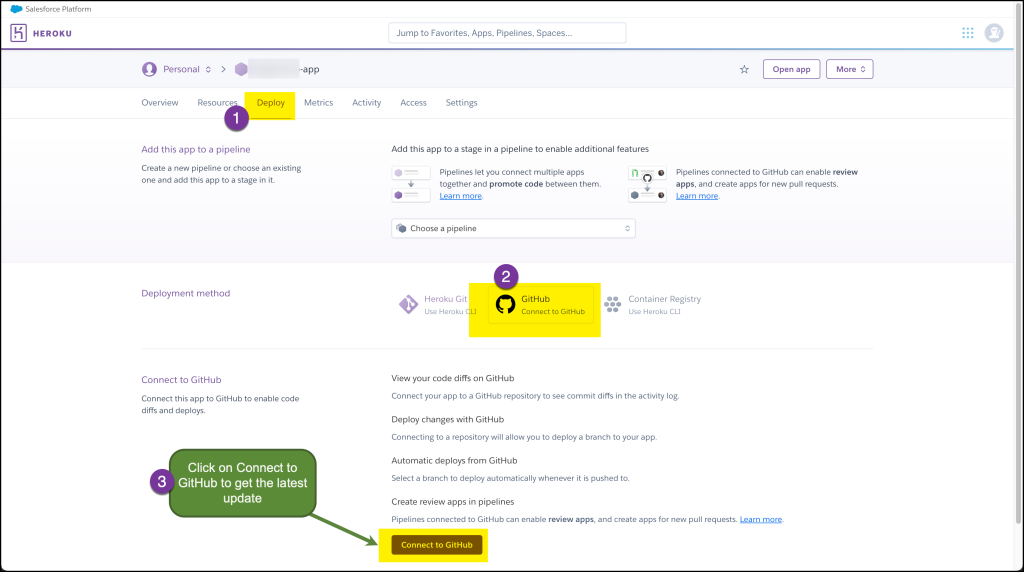Screen dimensions: 1024x572
Task: Favorite the app with the star icon
Action: (x=744, y=69)
